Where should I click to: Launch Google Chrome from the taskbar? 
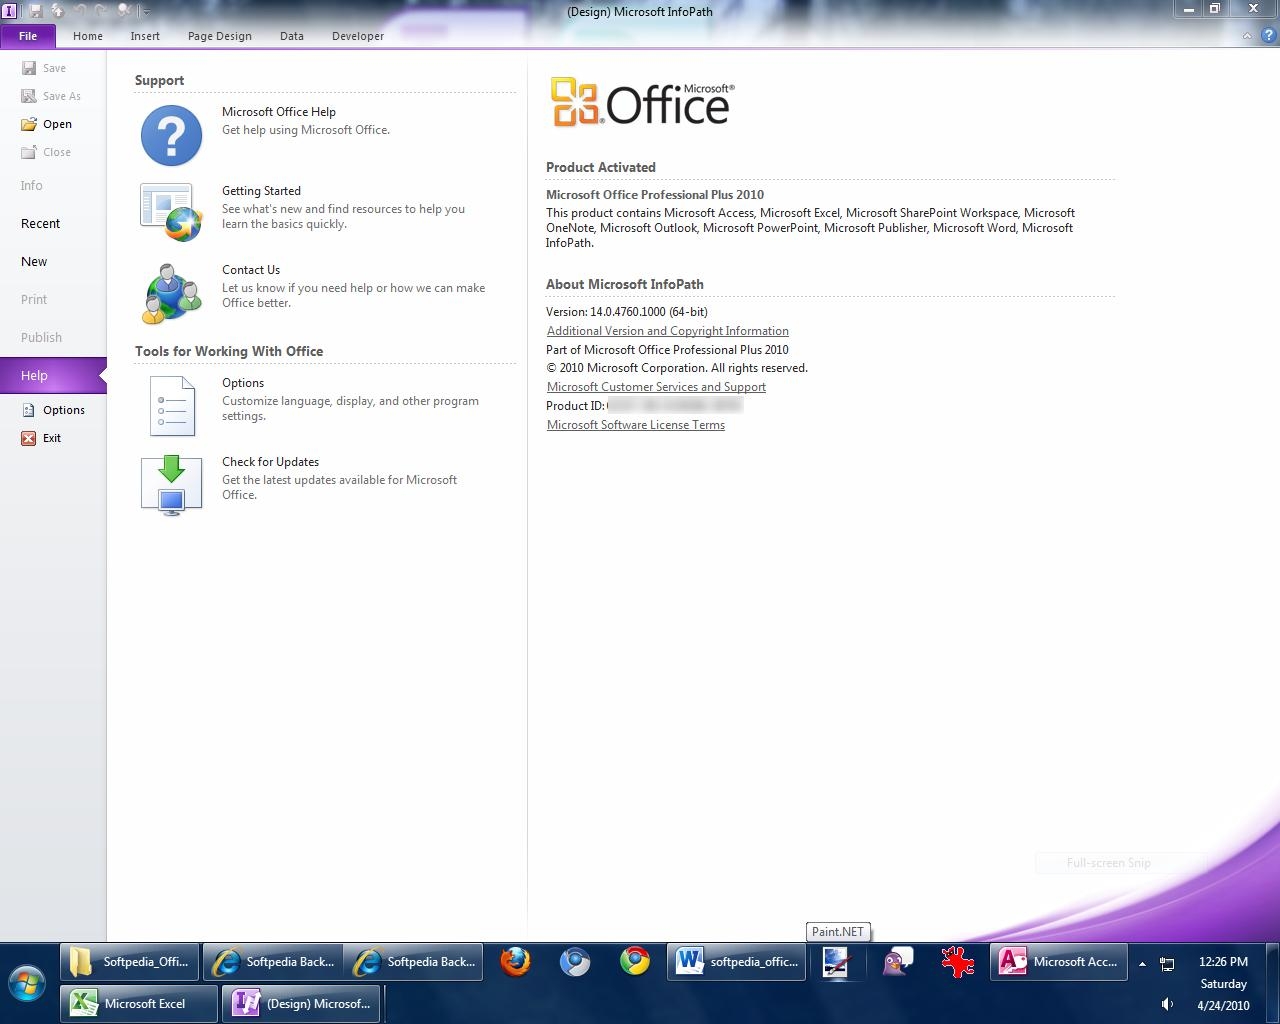pyautogui.click(x=635, y=962)
